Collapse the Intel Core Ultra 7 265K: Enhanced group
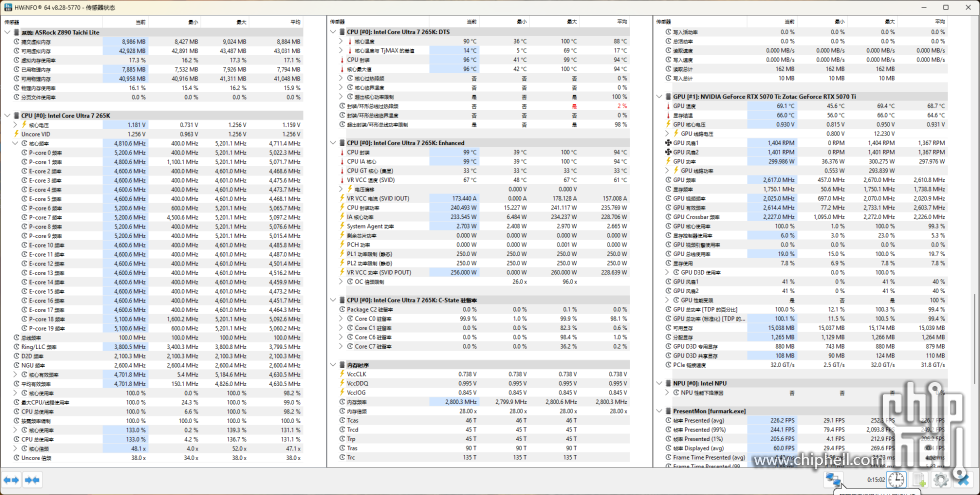980x495 pixels. coord(333,143)
